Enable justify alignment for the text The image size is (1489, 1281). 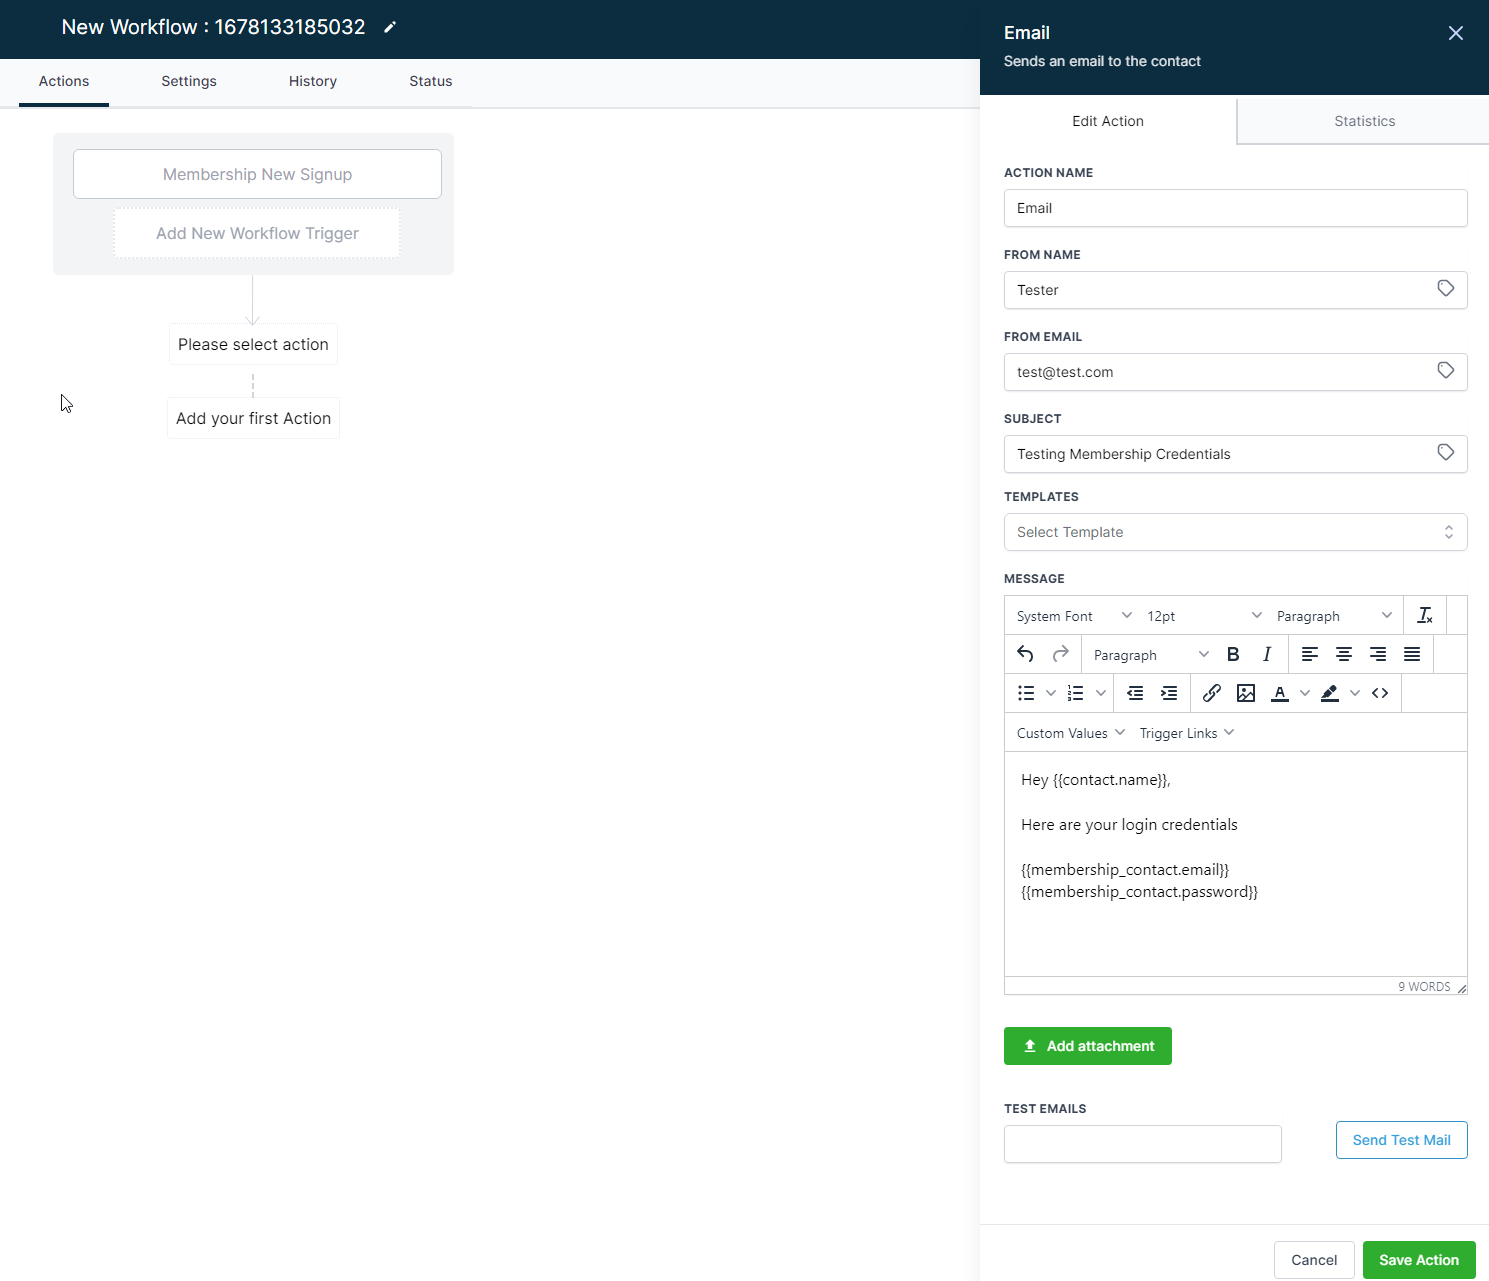pyautogui.click(x=1412, y=654)
